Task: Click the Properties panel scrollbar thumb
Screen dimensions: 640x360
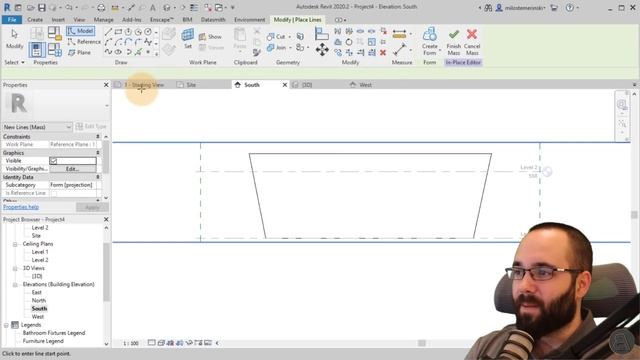Action: pyautogui.click(x=106, y=158)
